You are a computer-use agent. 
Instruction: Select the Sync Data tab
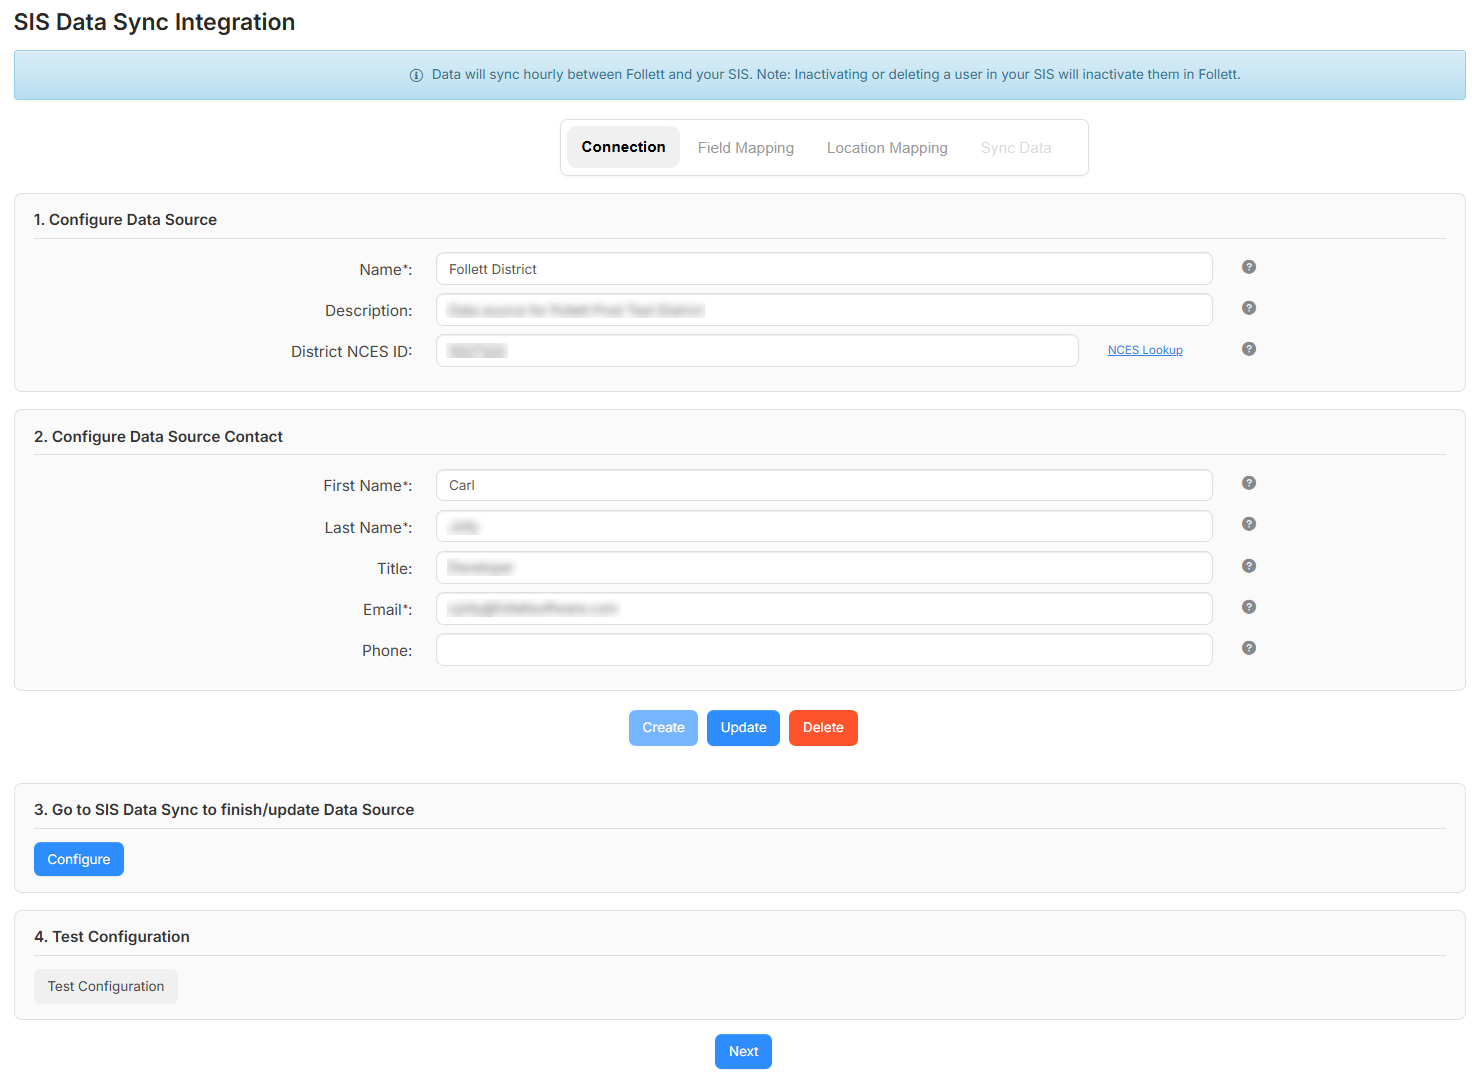click(x=1016, y=148)
